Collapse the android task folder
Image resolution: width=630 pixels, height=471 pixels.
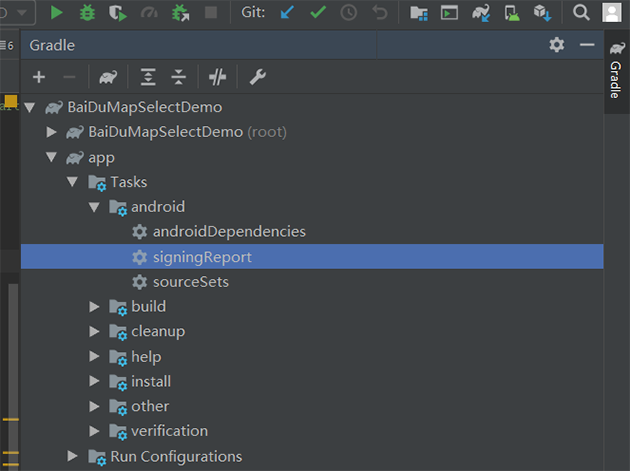click(95, 207)
